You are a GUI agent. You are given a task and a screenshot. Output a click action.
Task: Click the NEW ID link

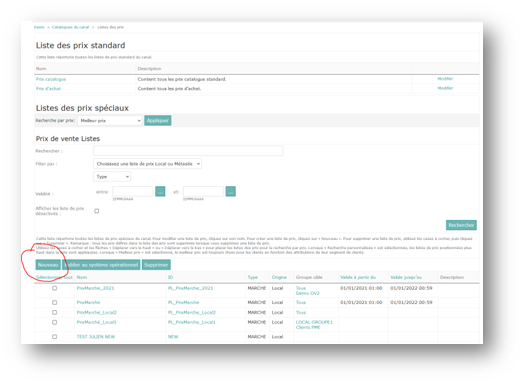point(173,337)
